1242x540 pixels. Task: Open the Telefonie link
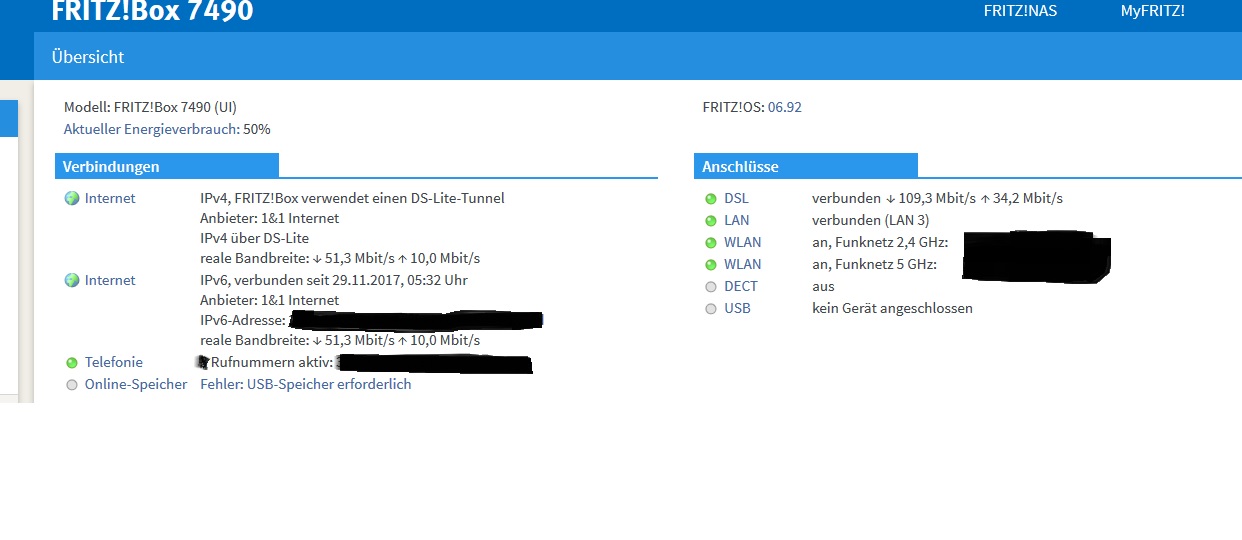(x=113, y=363)
